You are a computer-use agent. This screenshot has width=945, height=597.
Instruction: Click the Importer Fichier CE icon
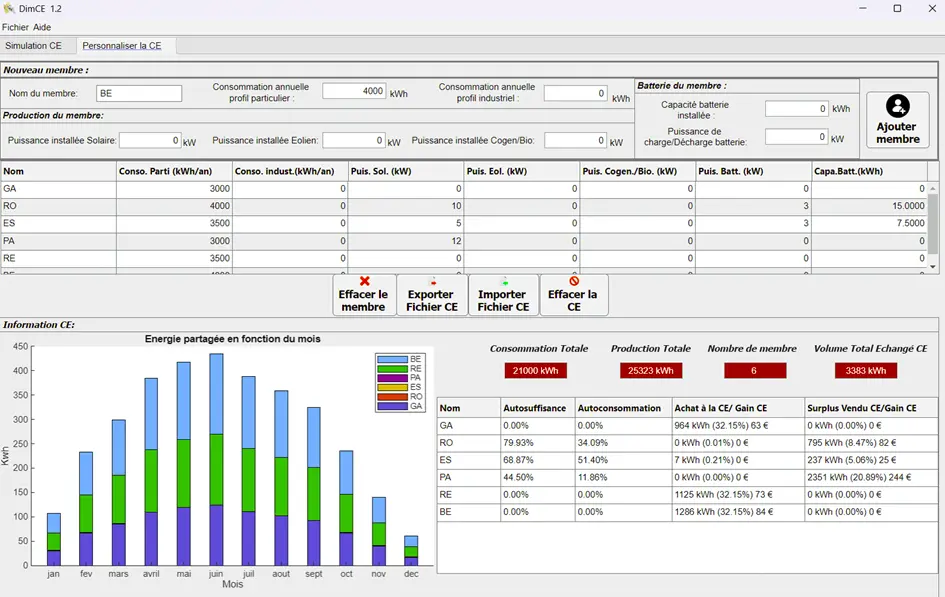tap(503, 282)
